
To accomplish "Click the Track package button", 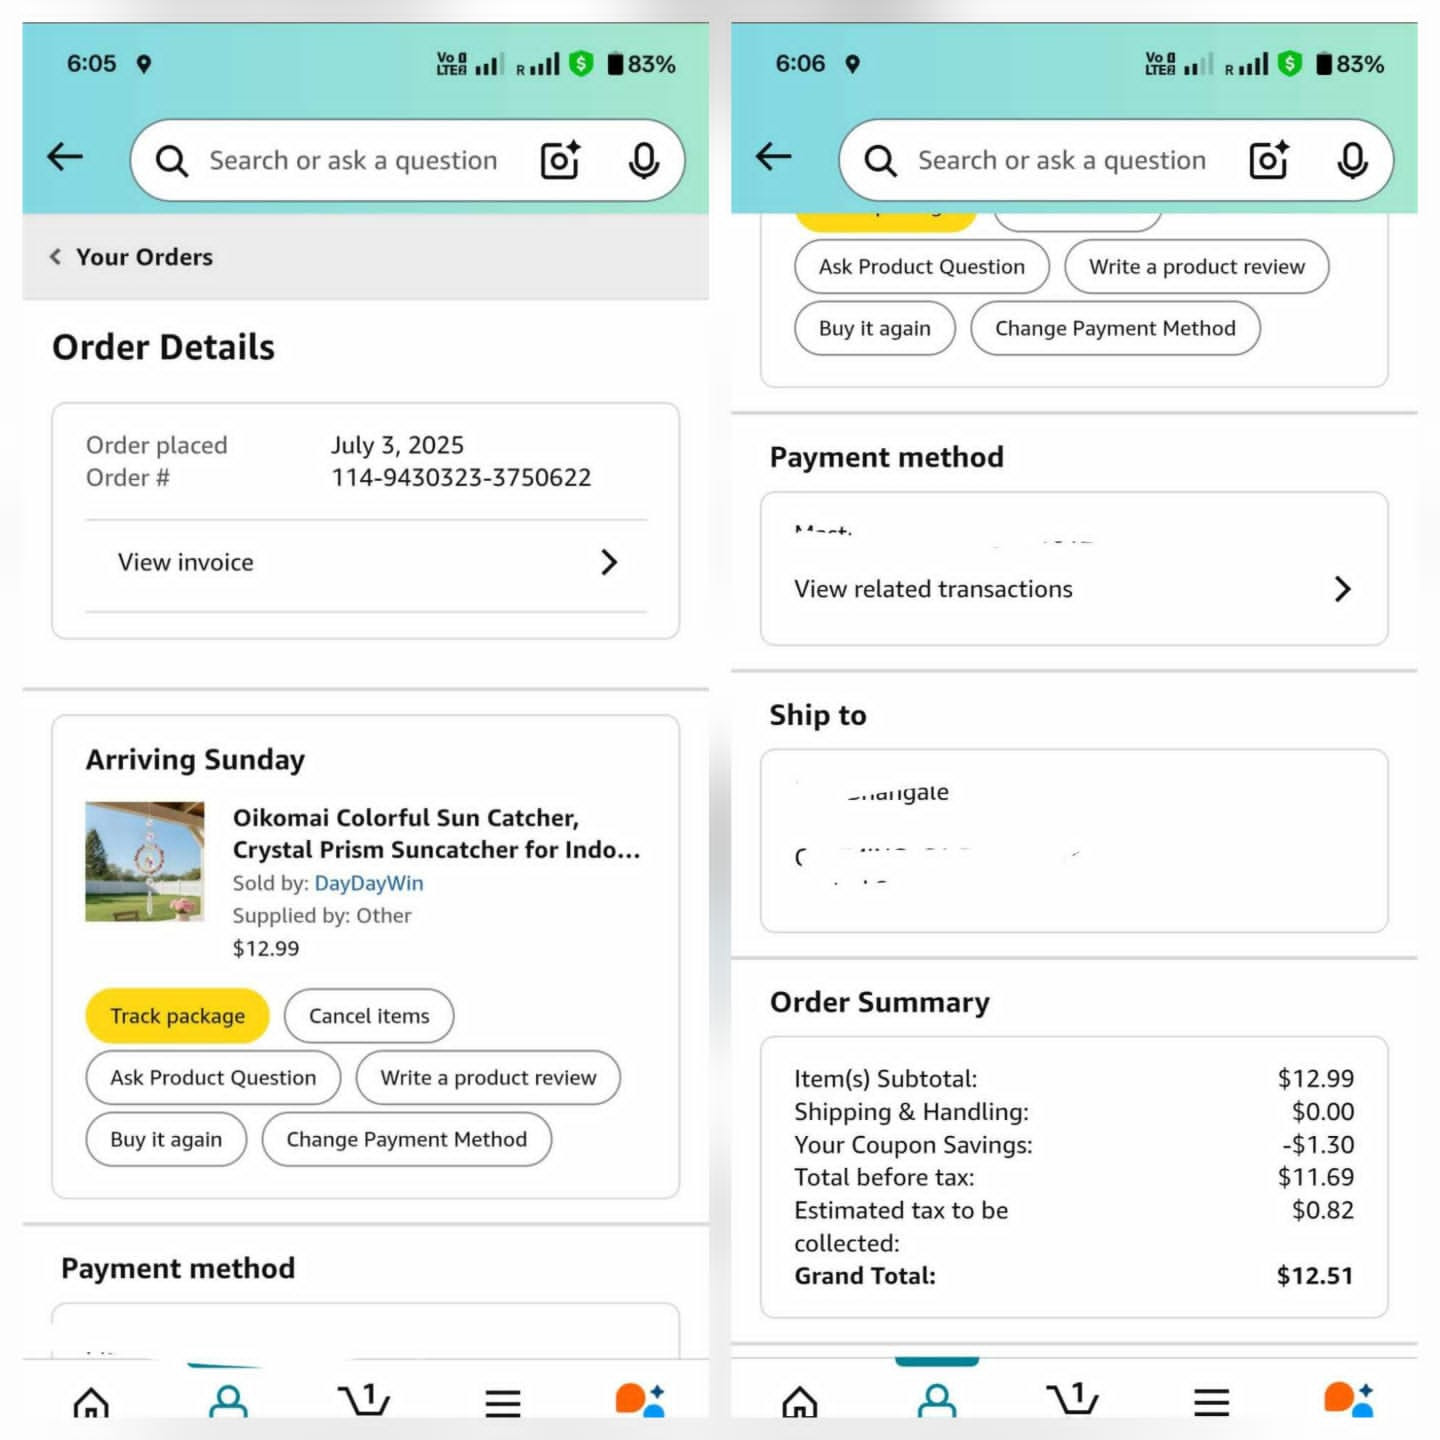I will coord(178,1016).
